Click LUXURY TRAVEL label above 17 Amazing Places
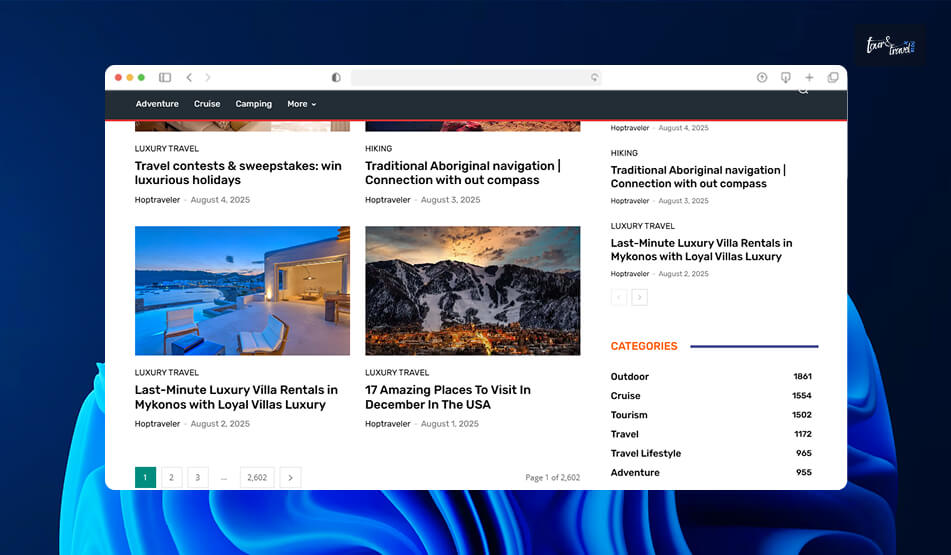Image resolution: width=951 pixels, height=555 pixels. pos(397,372)
